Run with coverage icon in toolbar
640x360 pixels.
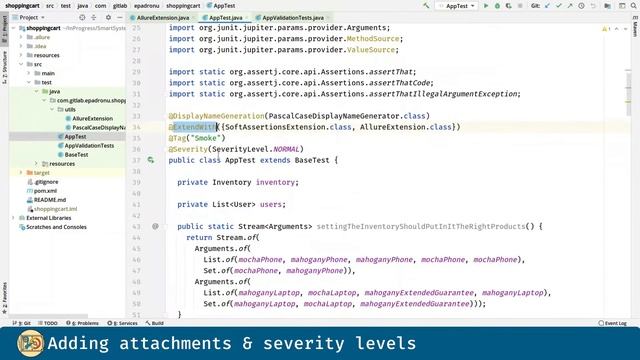click(x=509, y=6)
